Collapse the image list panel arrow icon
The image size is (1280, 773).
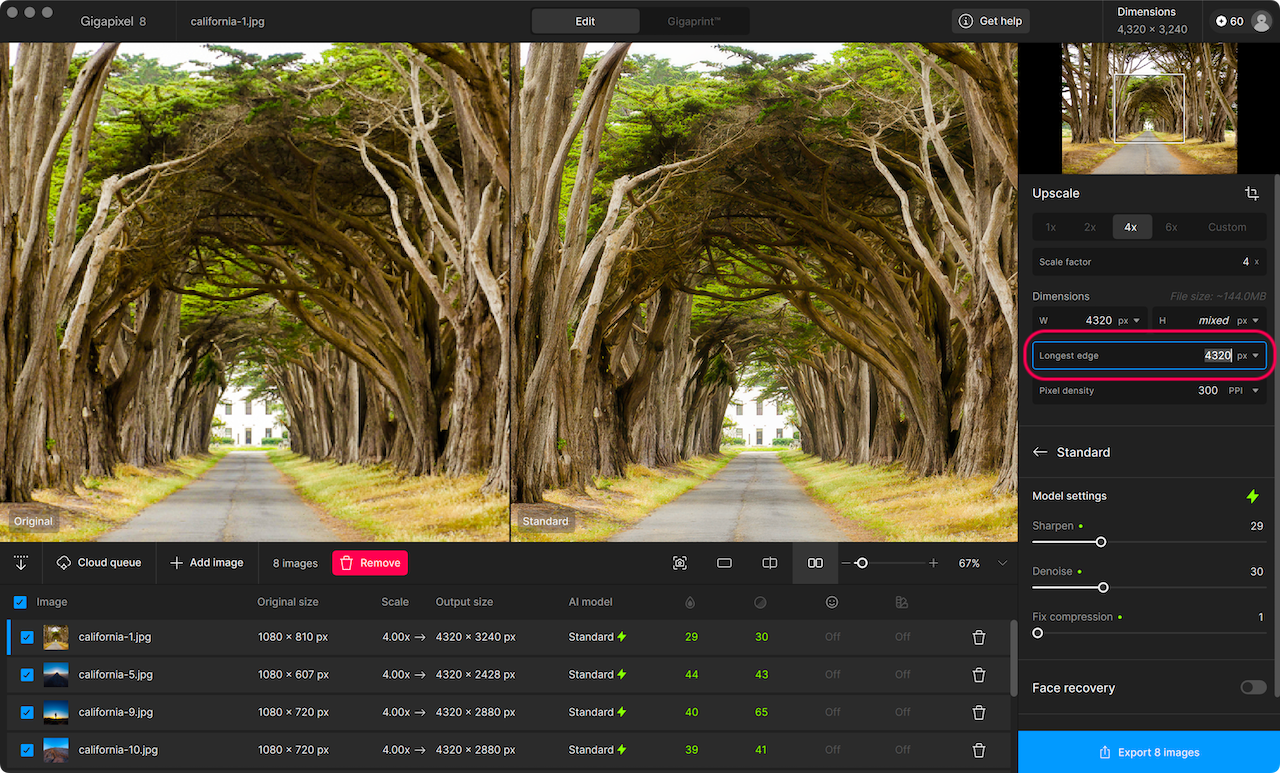click(x=20, y=563)
